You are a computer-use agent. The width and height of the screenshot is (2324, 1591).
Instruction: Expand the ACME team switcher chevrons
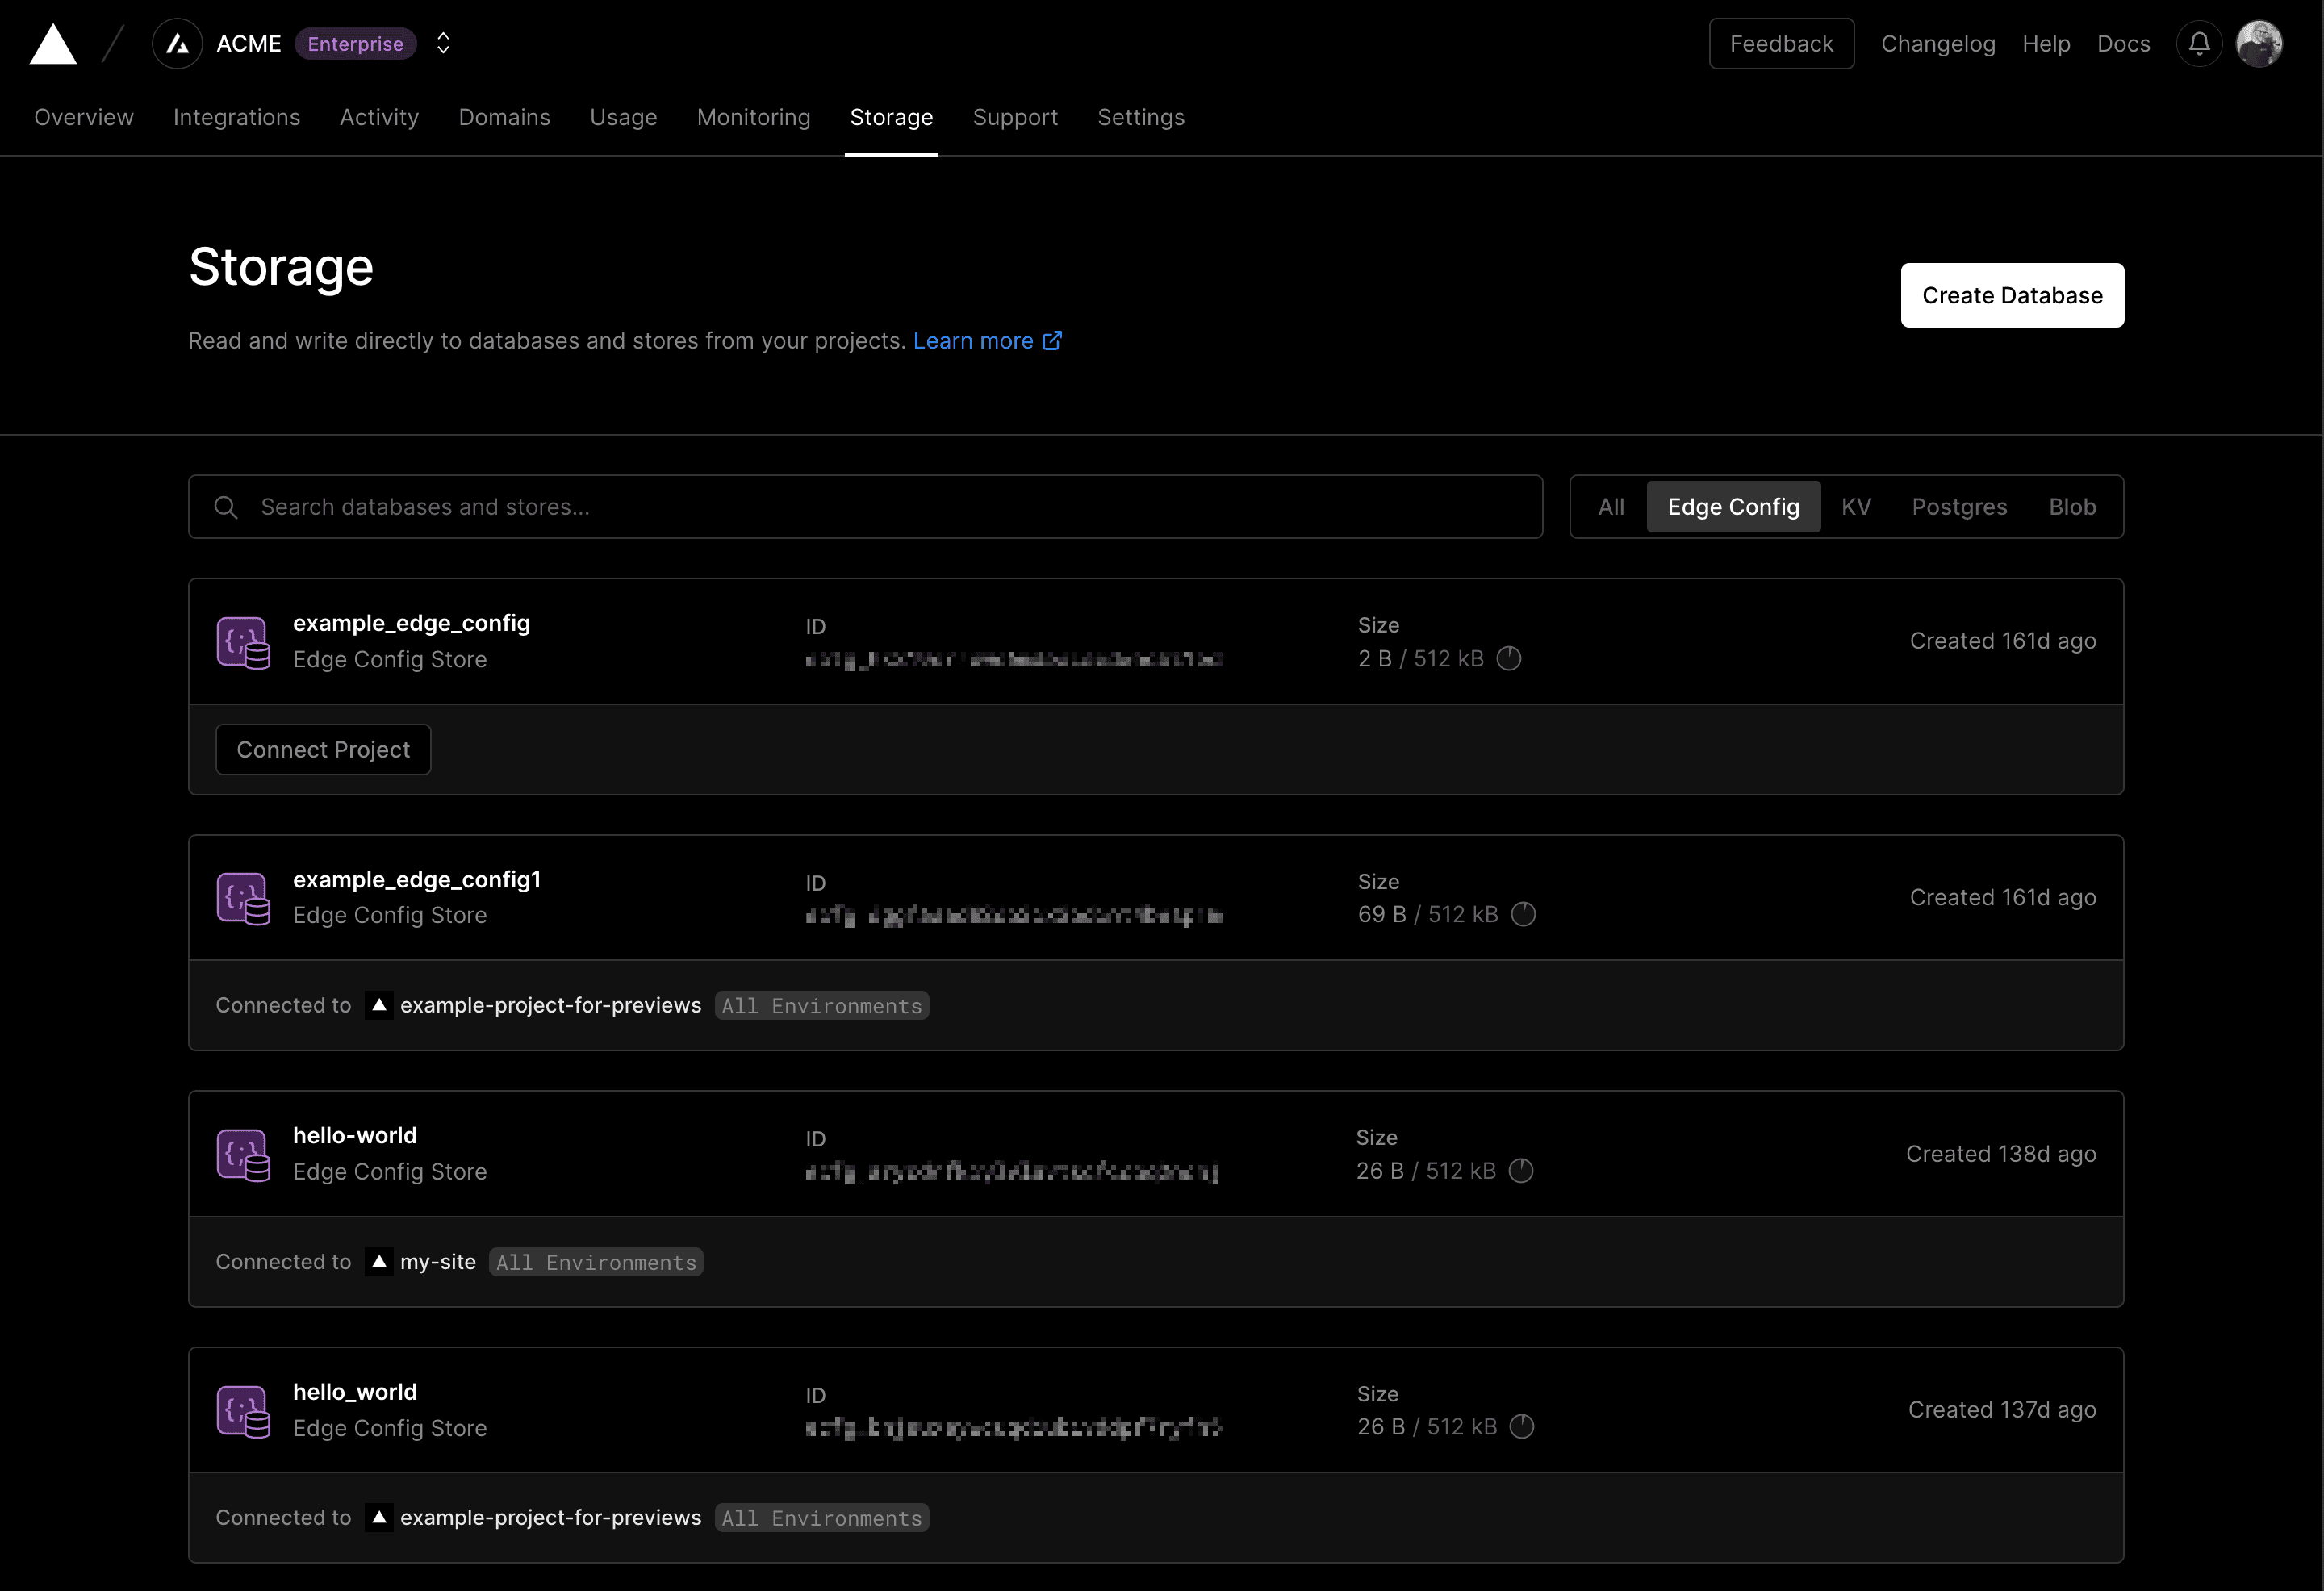443,44
